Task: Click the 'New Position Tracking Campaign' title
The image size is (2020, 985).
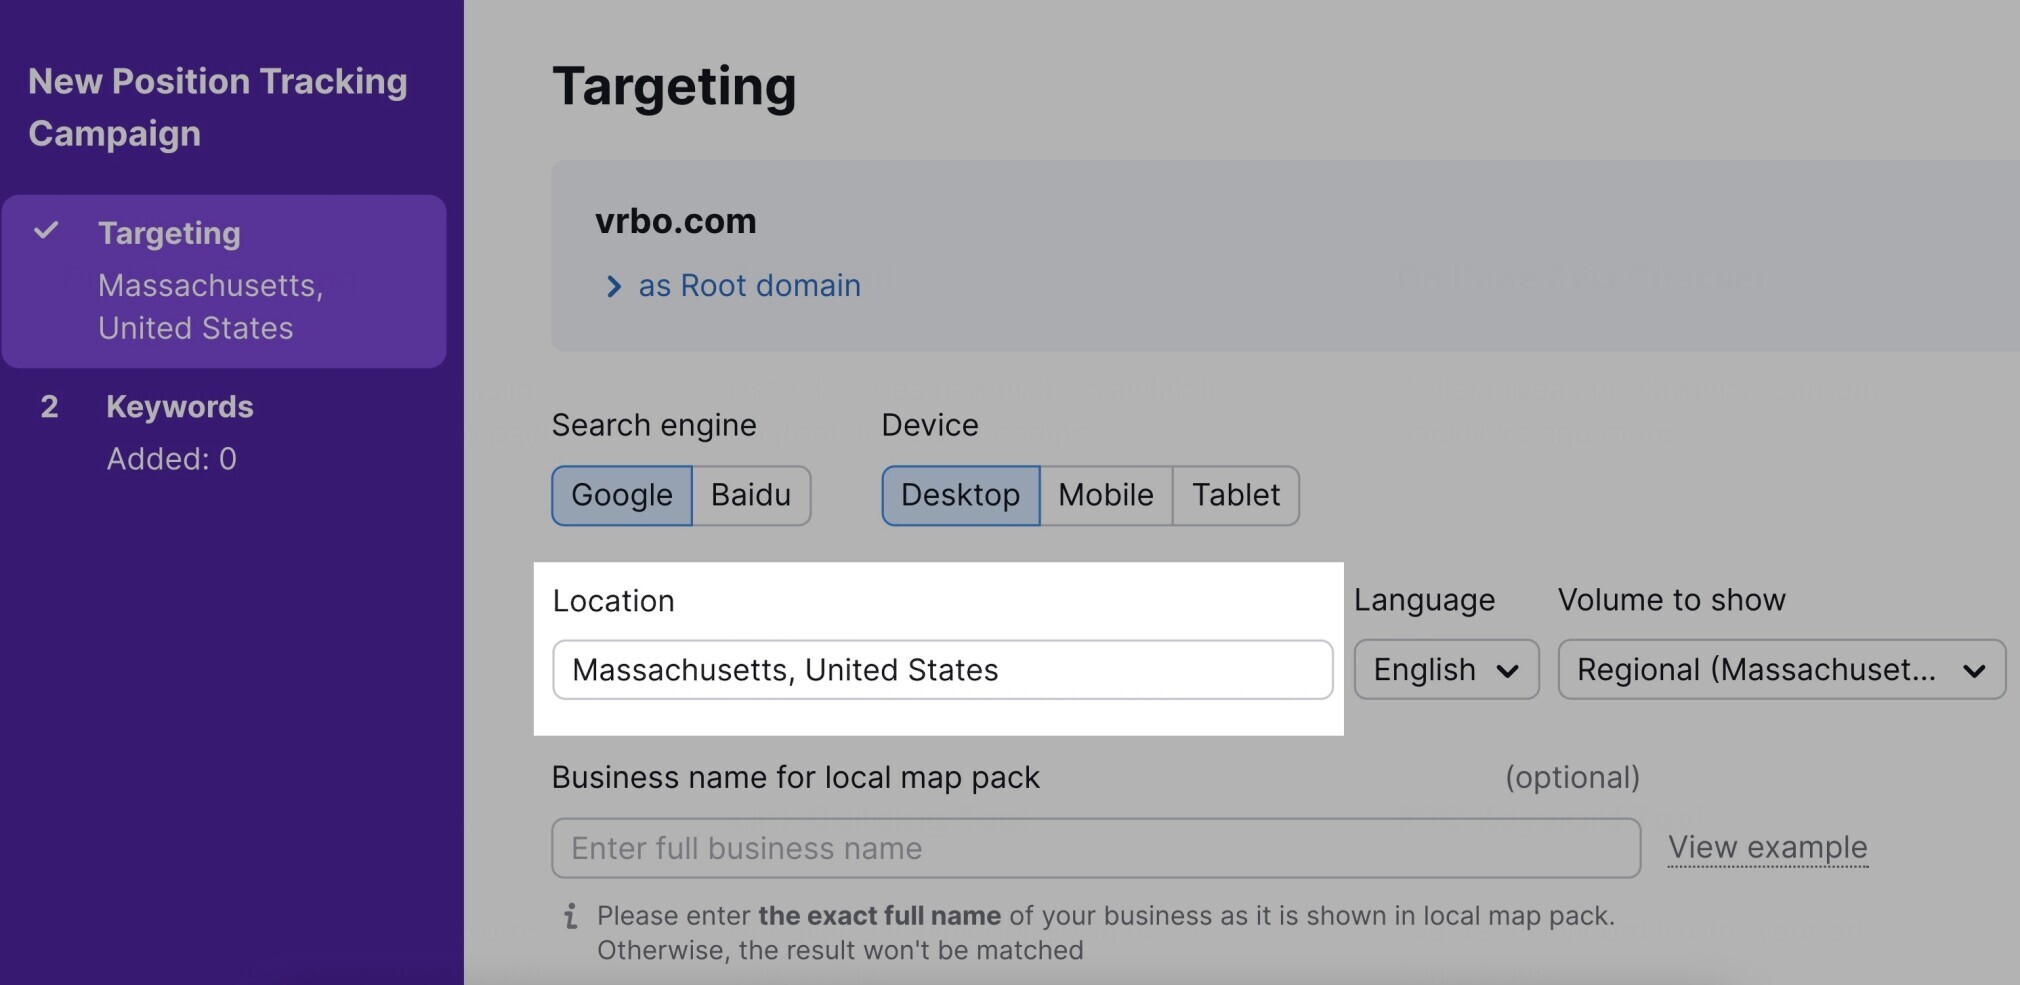Action: [x=218, y=107]
